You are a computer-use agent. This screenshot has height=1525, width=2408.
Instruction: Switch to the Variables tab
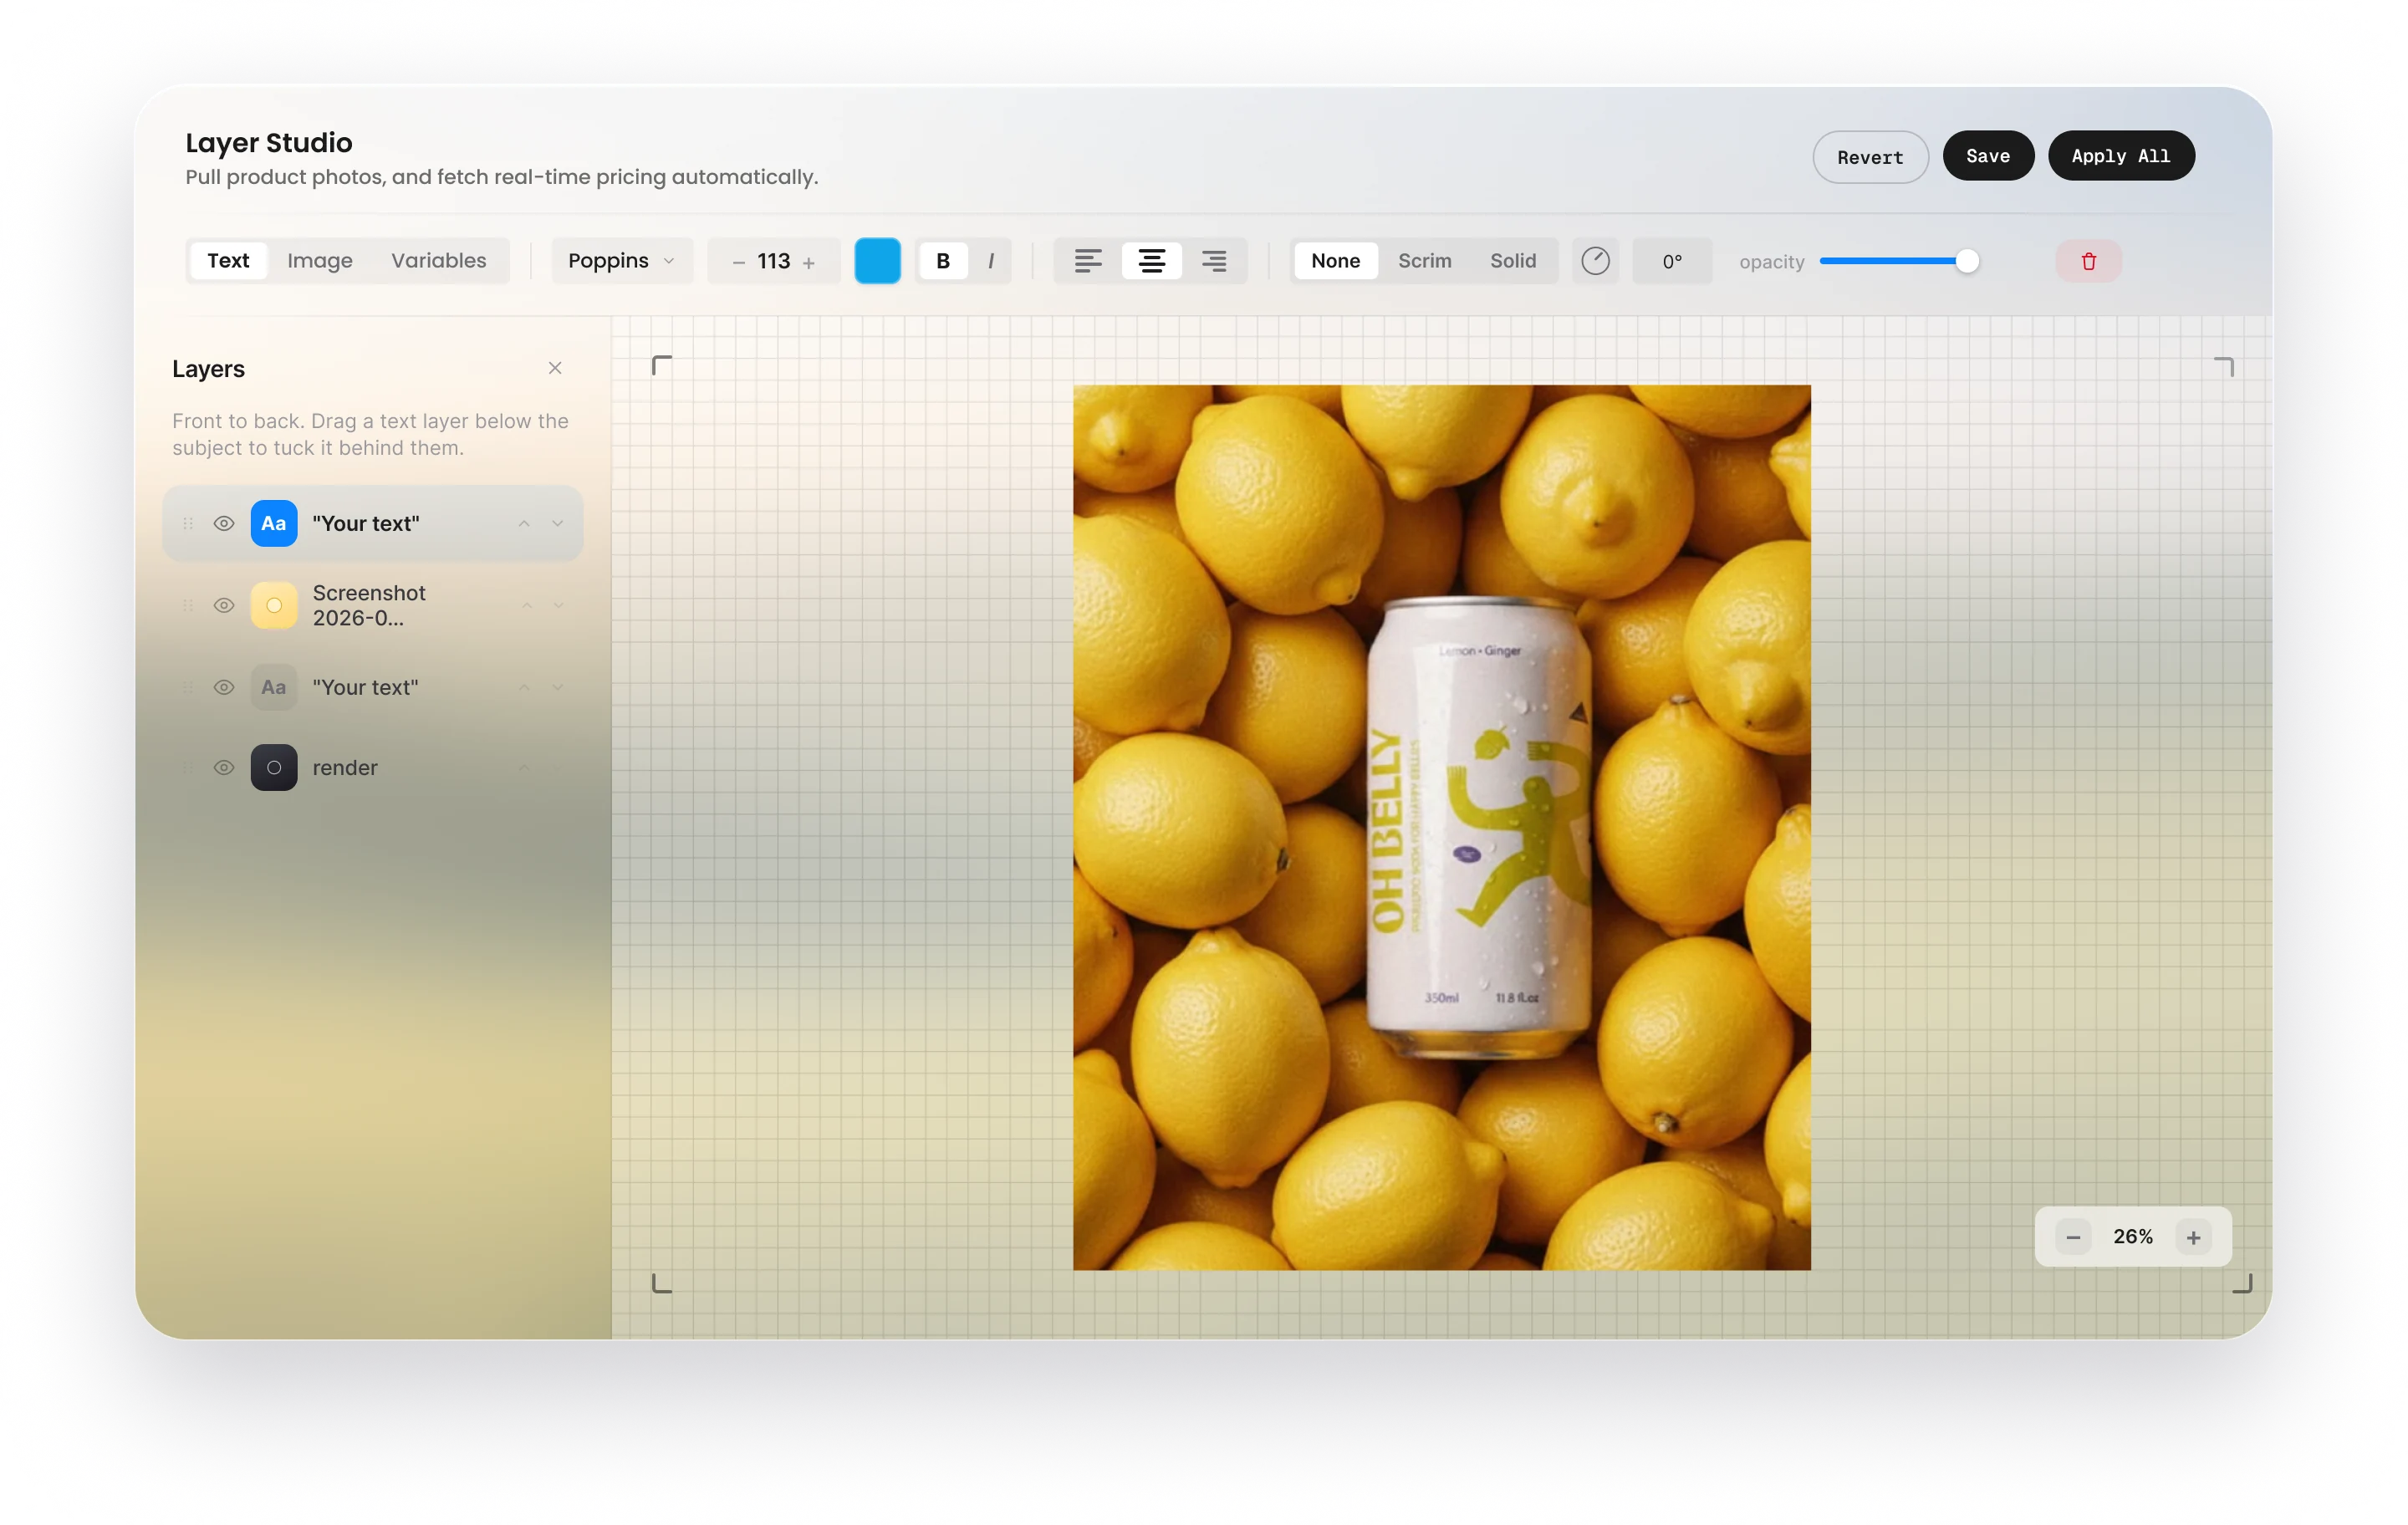(x=438, y=261)
